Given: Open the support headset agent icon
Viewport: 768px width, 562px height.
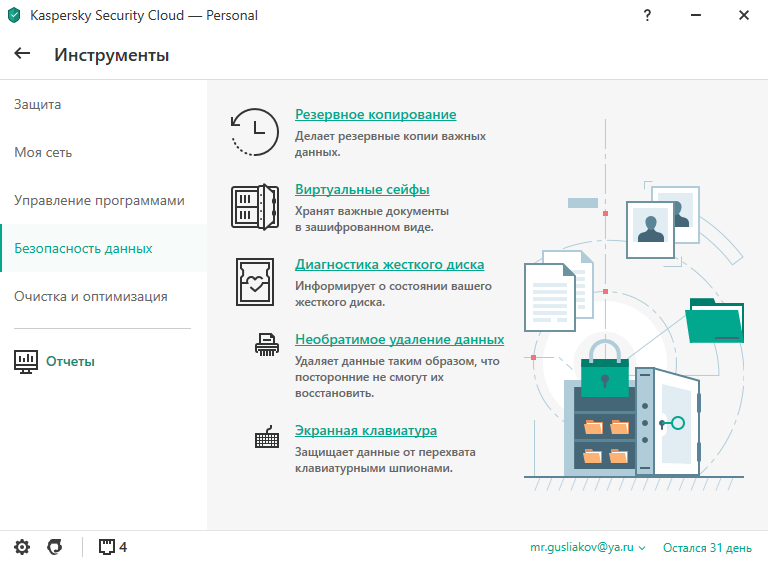Looking at the screenshot, I should click(55, 547).
